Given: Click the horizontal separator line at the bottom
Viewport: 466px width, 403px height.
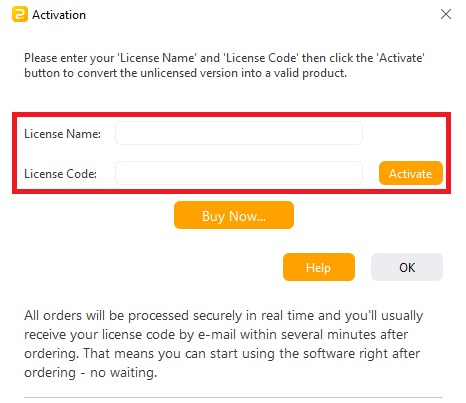Looking at the screenshot, I should point(233,397).
